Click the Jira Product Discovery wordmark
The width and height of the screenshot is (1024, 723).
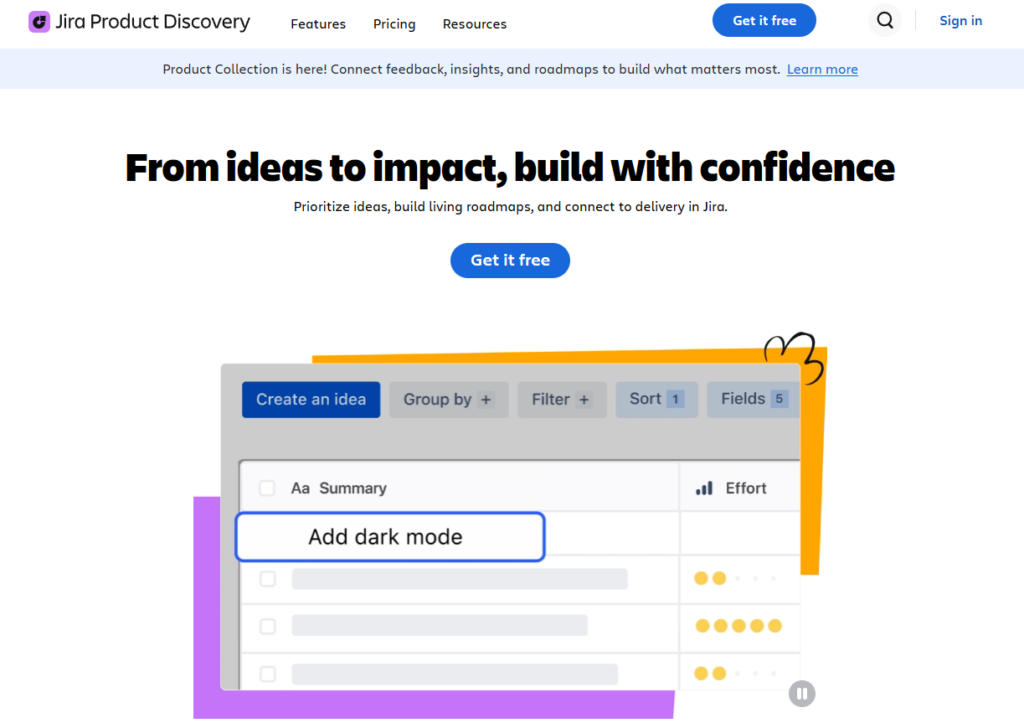coord(153,22)
